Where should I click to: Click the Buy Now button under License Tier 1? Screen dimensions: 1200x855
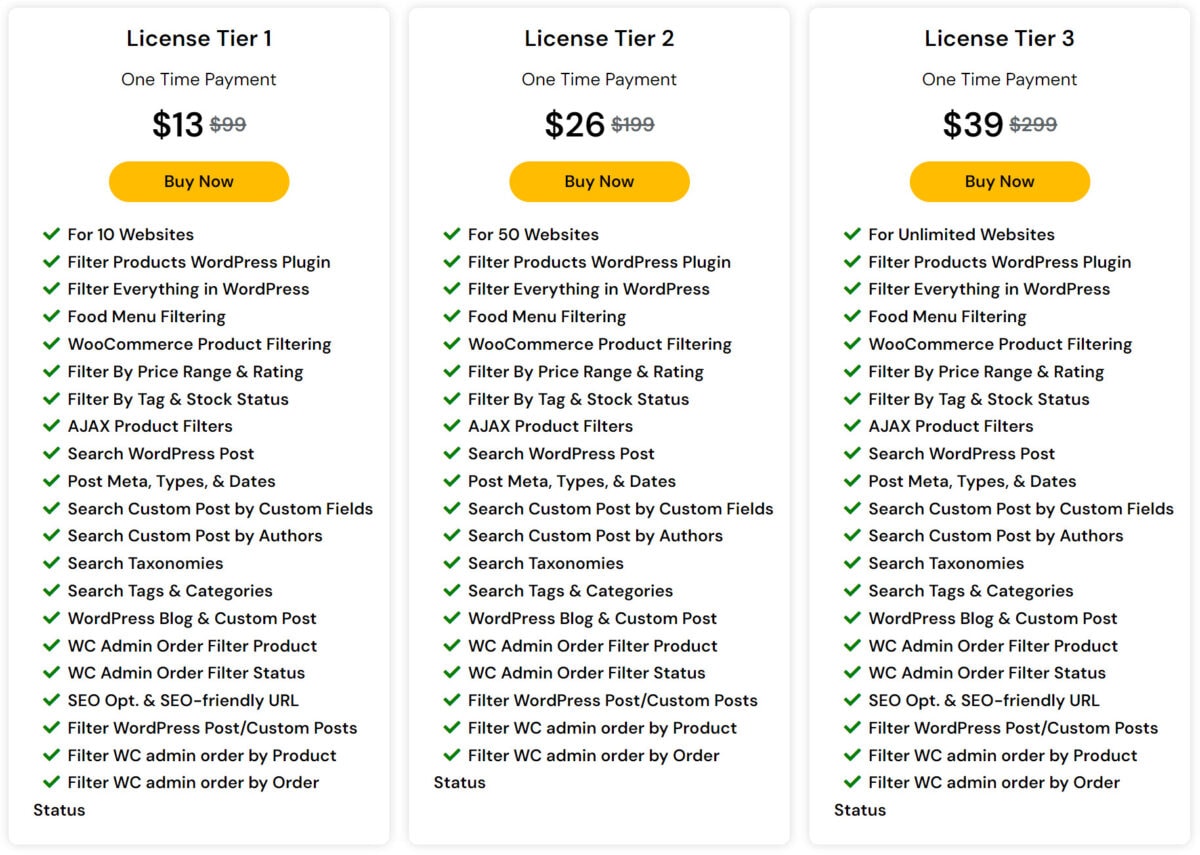click(198, 181)
